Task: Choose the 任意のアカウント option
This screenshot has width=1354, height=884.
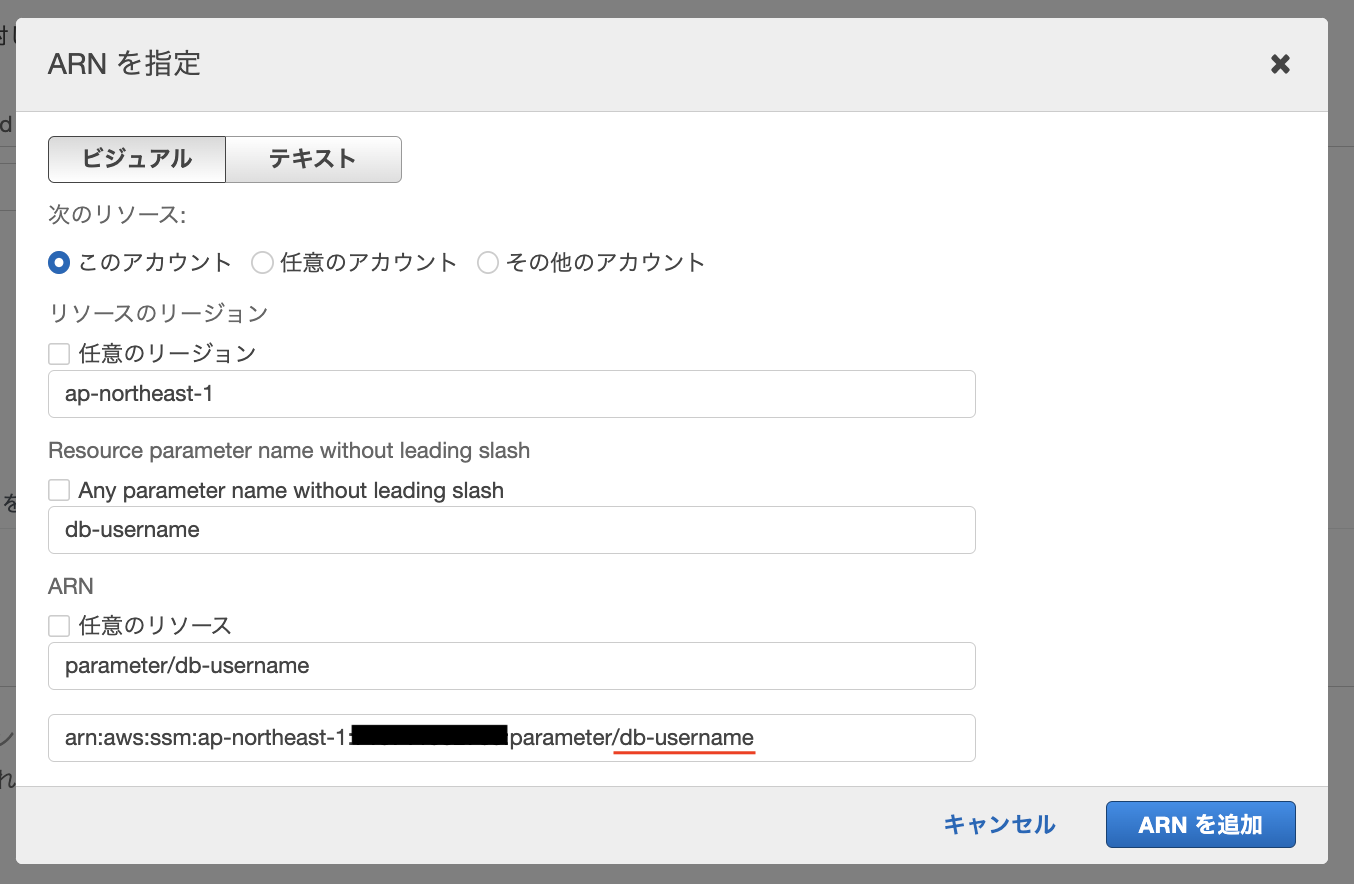Action: (262, 262)
